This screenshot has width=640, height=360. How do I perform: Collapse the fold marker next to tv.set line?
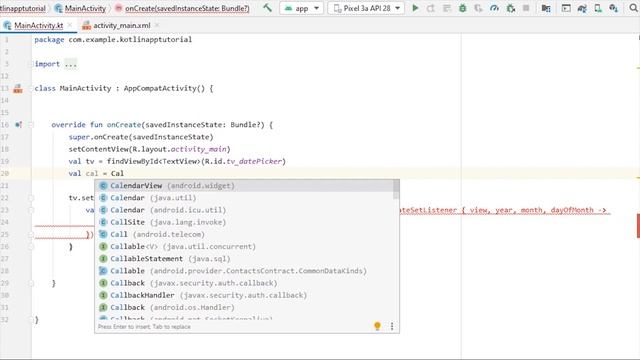point(31,198)
